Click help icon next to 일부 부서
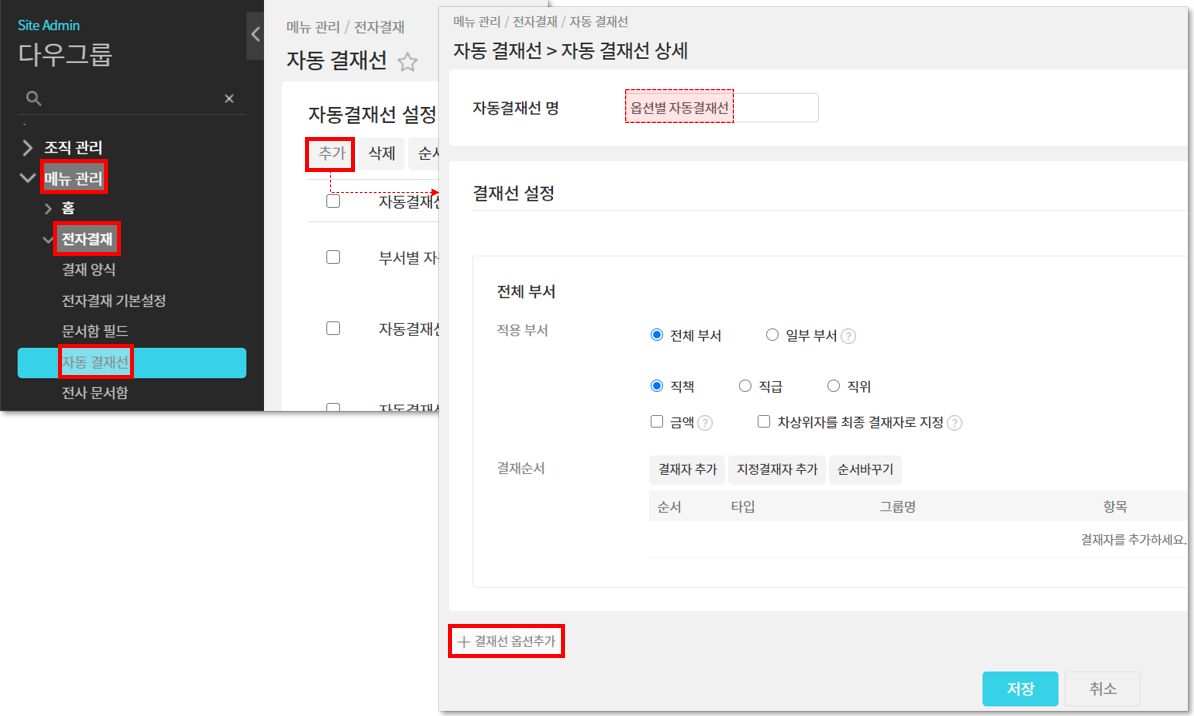The width and height of the screenshot is (1194, 716). coord(848,336)
